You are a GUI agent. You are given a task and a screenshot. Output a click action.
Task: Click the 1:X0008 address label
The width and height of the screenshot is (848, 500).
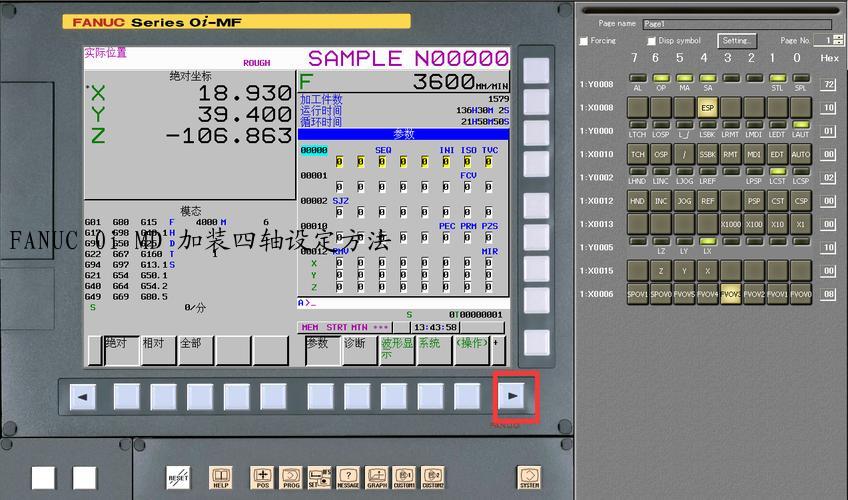596,108
